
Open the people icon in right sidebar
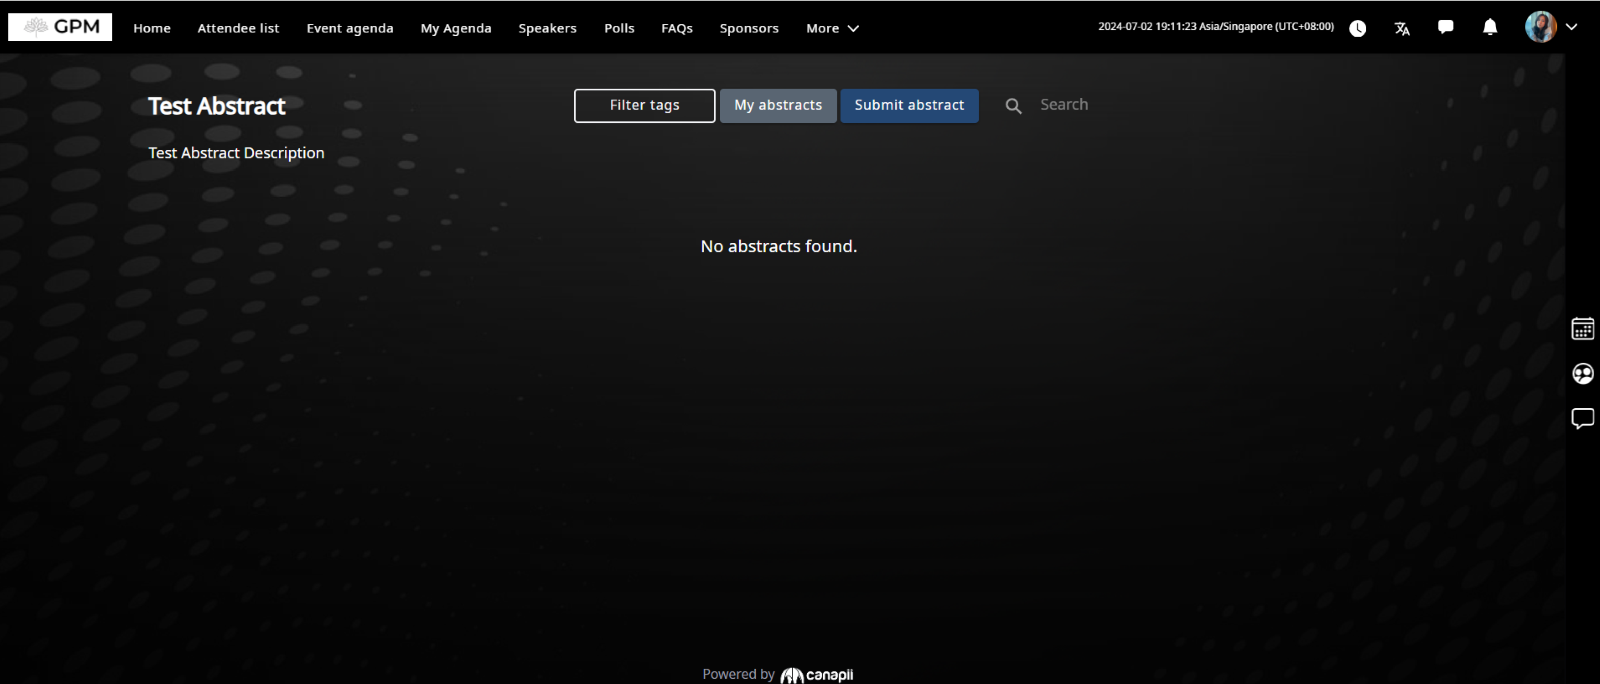pos(1582,374)
